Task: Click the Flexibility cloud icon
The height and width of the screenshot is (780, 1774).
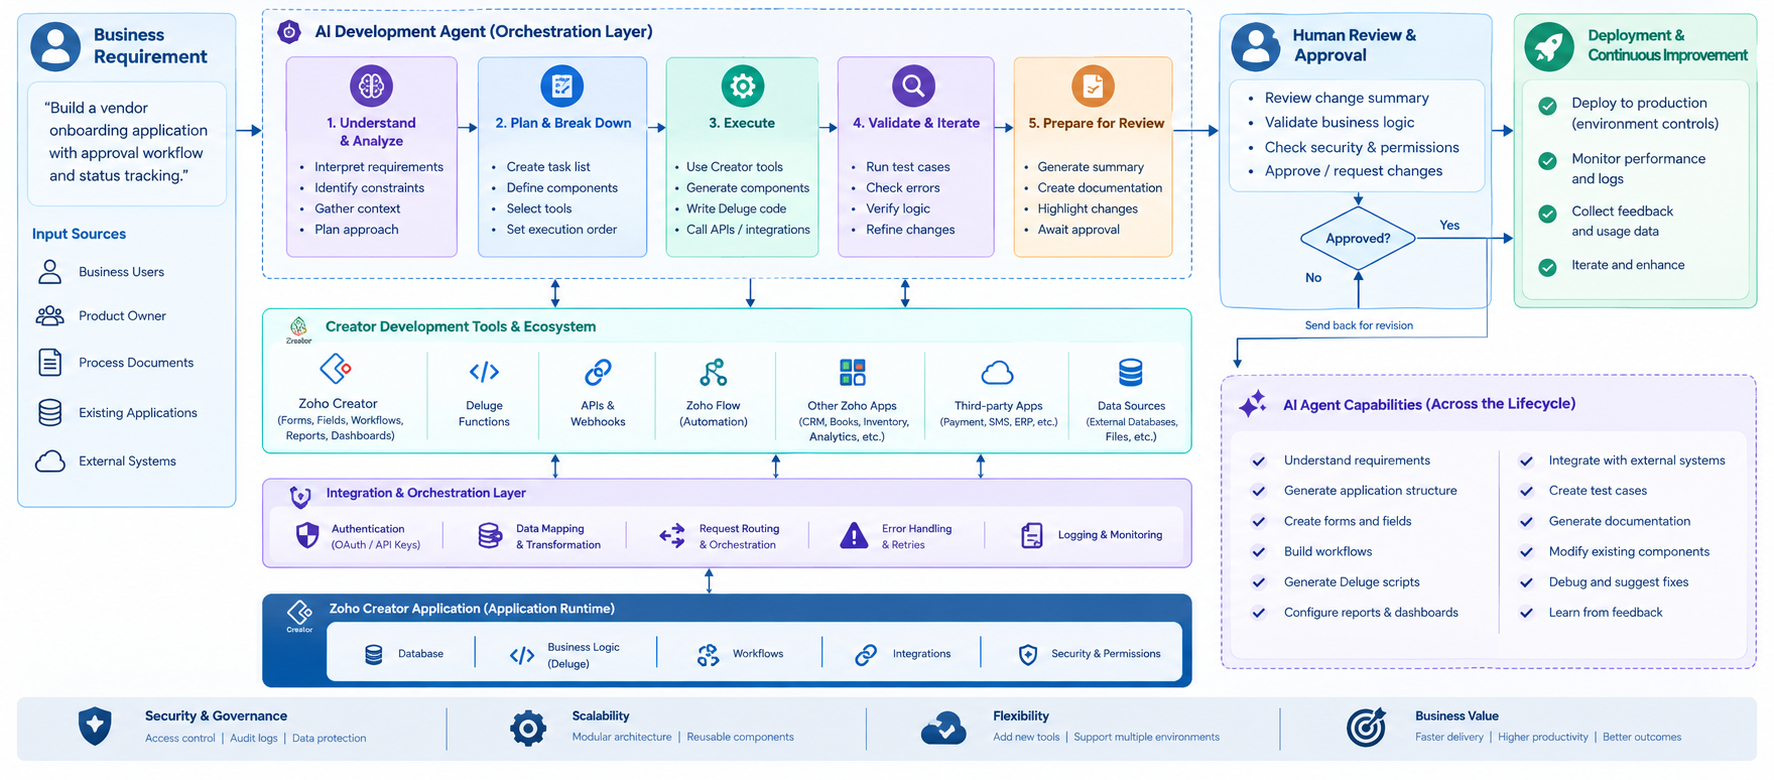Action: point(944,729)
